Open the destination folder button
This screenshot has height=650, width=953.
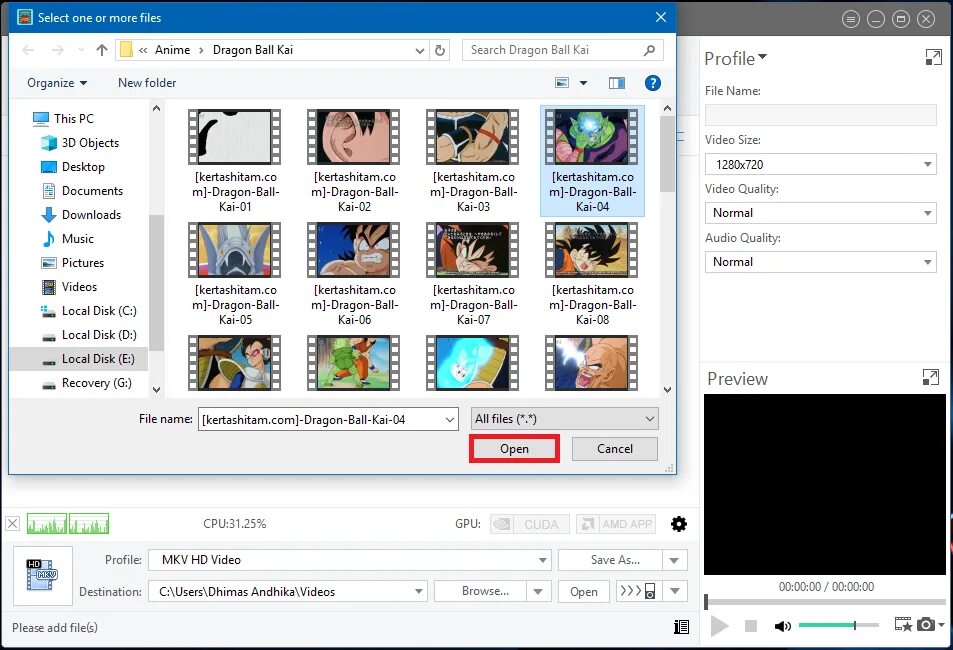[x=583, y=592]
